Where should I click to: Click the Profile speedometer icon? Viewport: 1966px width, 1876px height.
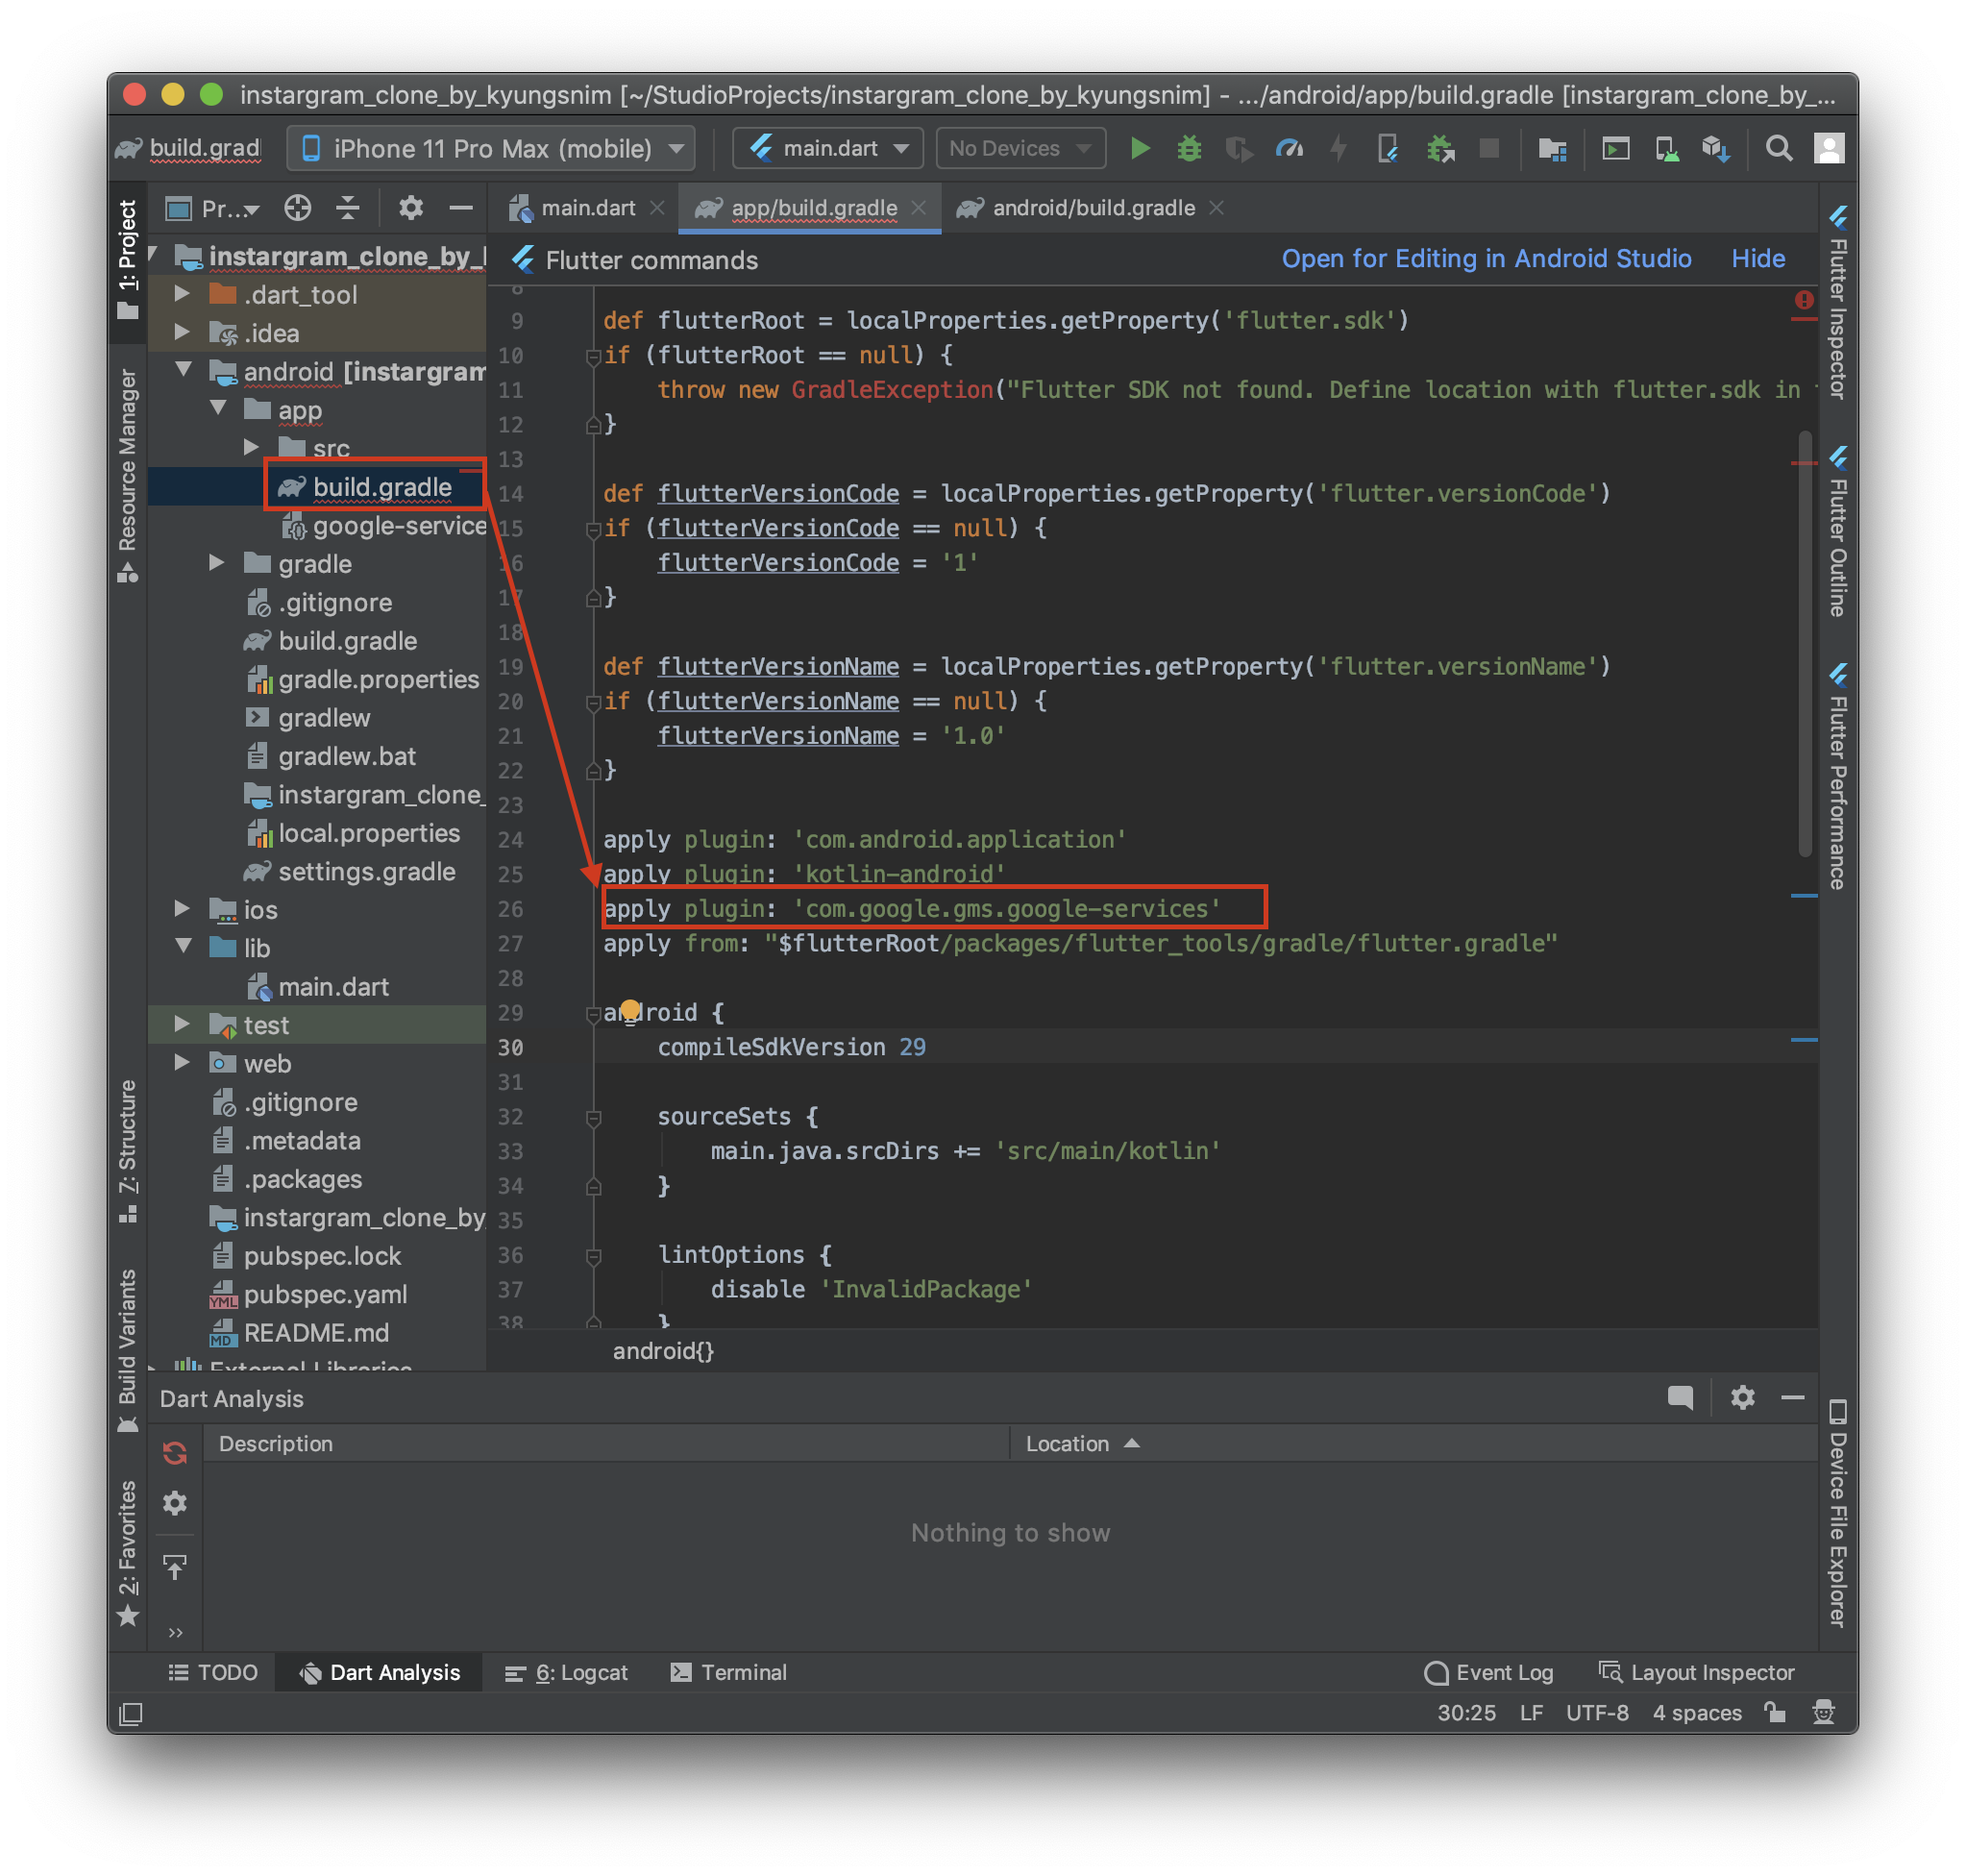coord(1289,149)
